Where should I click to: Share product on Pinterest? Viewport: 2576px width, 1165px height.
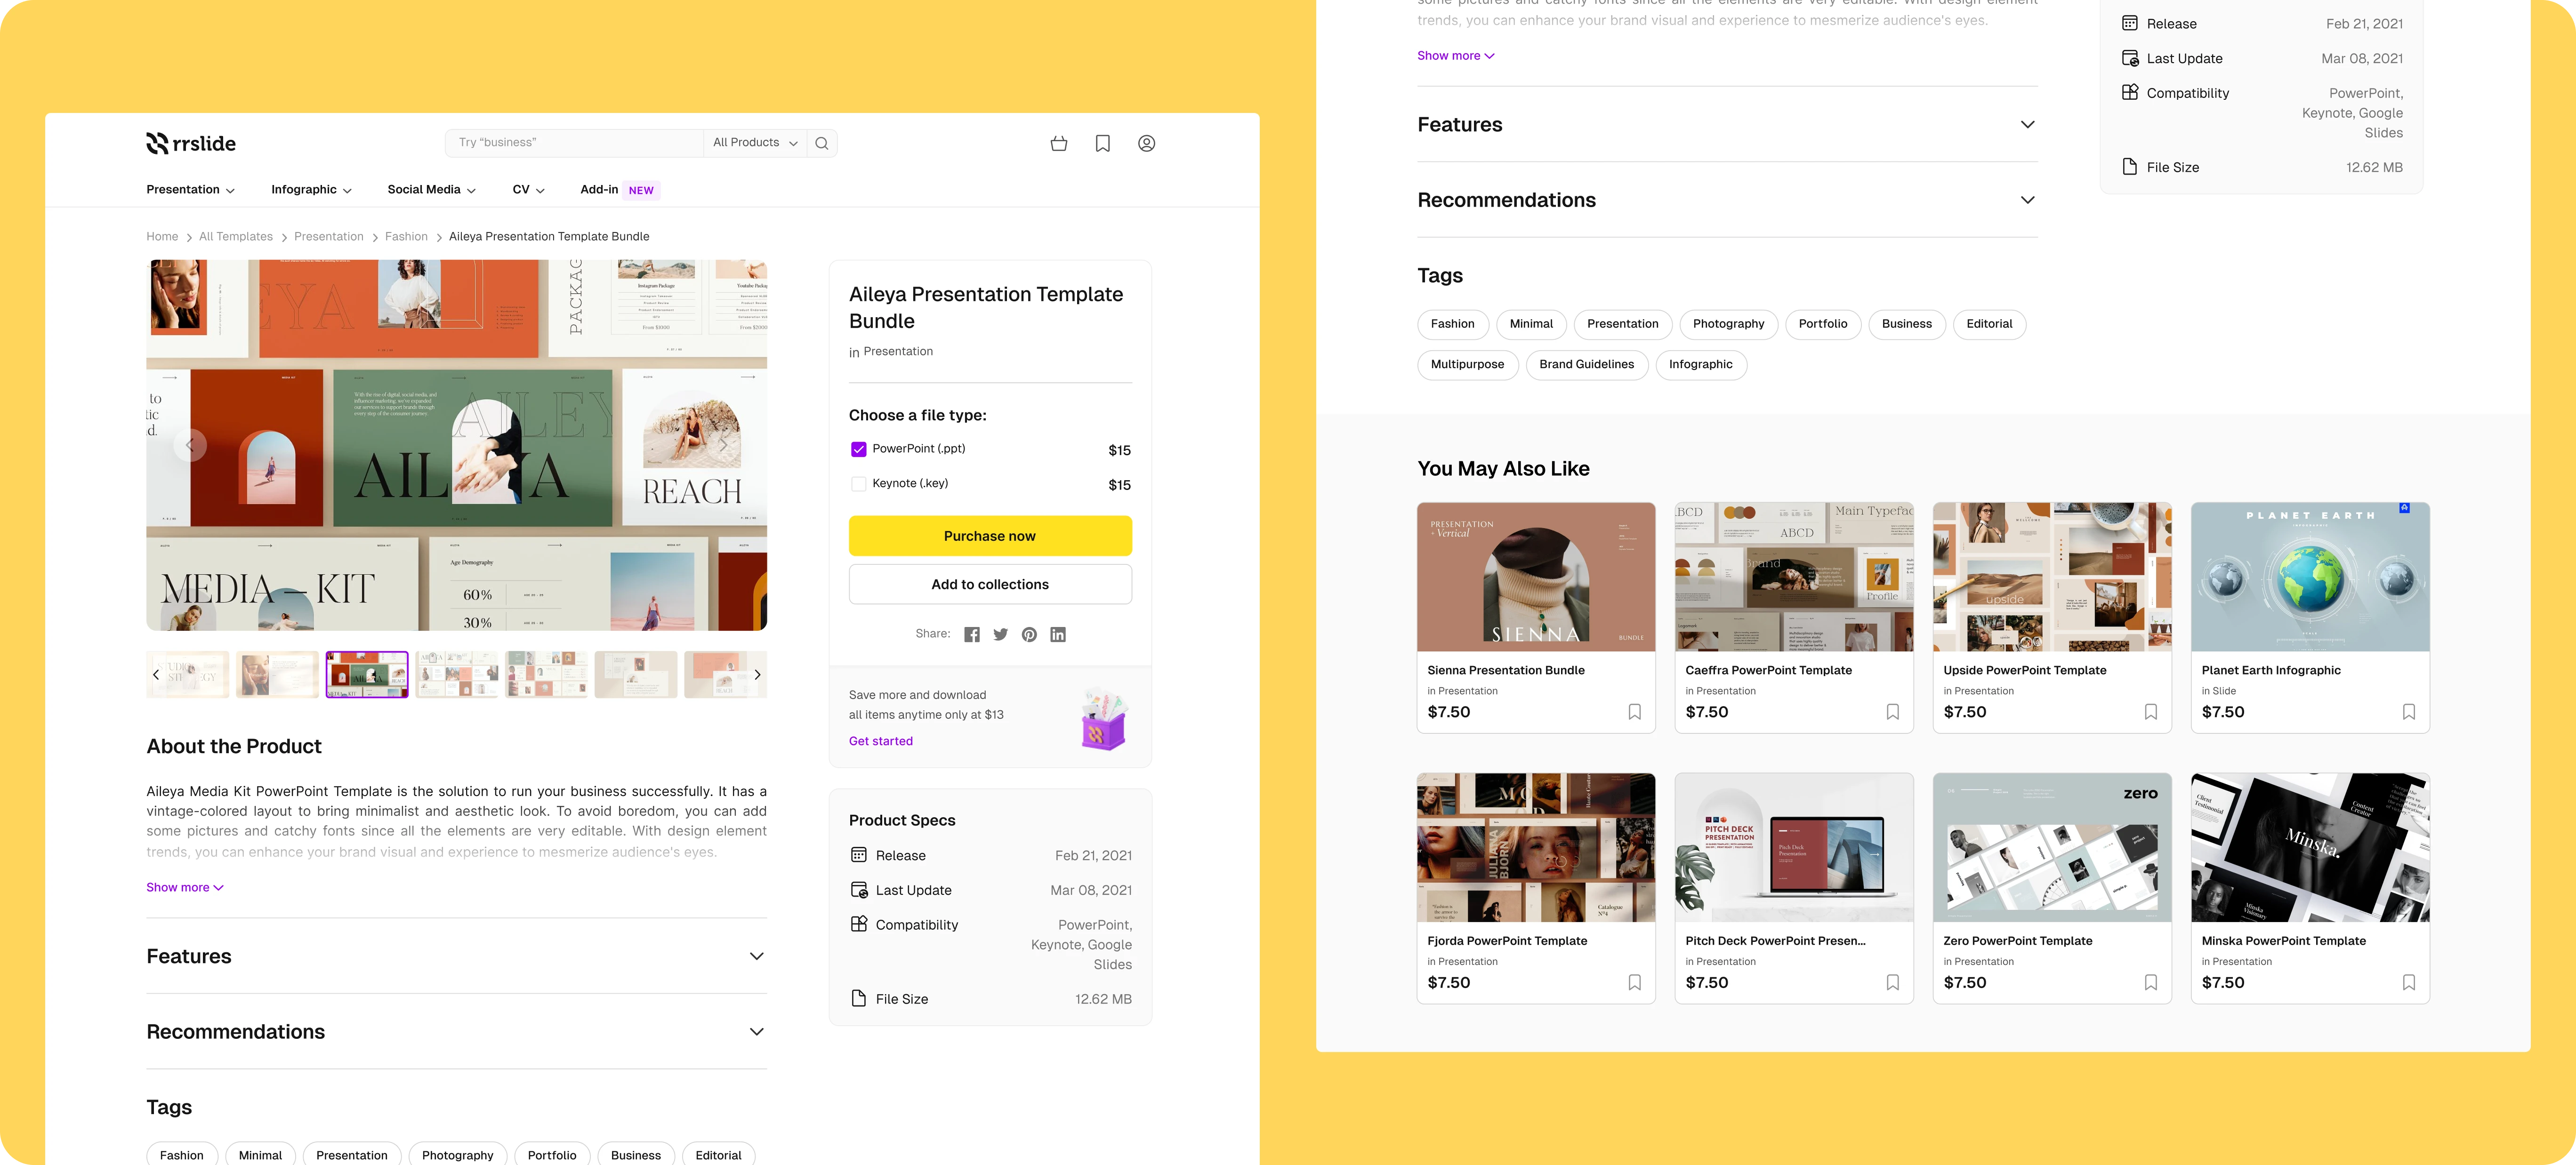point(1029,634)
